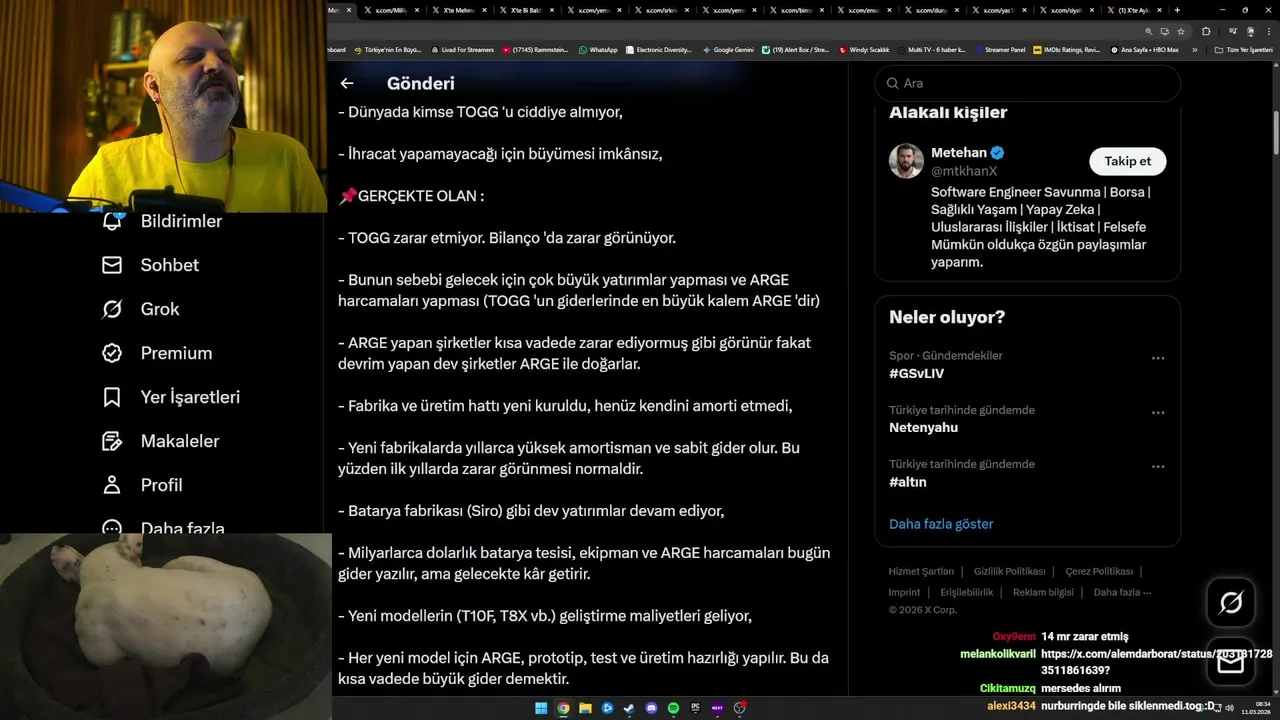Open the floating messages envelope button
Viewport: 1280px width, 720px height.
1231,662
